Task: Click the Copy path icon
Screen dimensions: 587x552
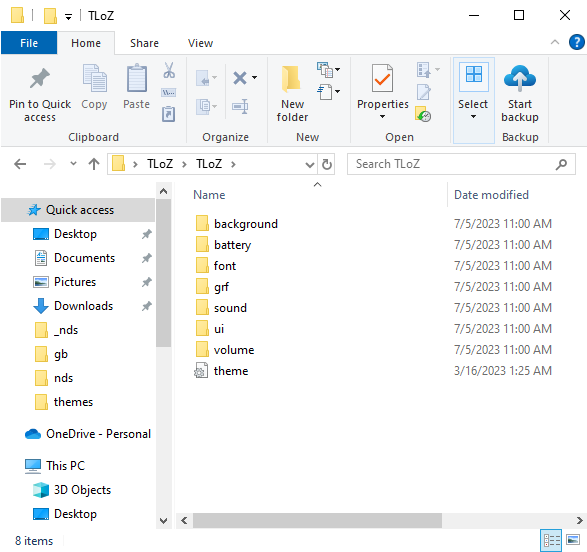Action: coord(168,92)
